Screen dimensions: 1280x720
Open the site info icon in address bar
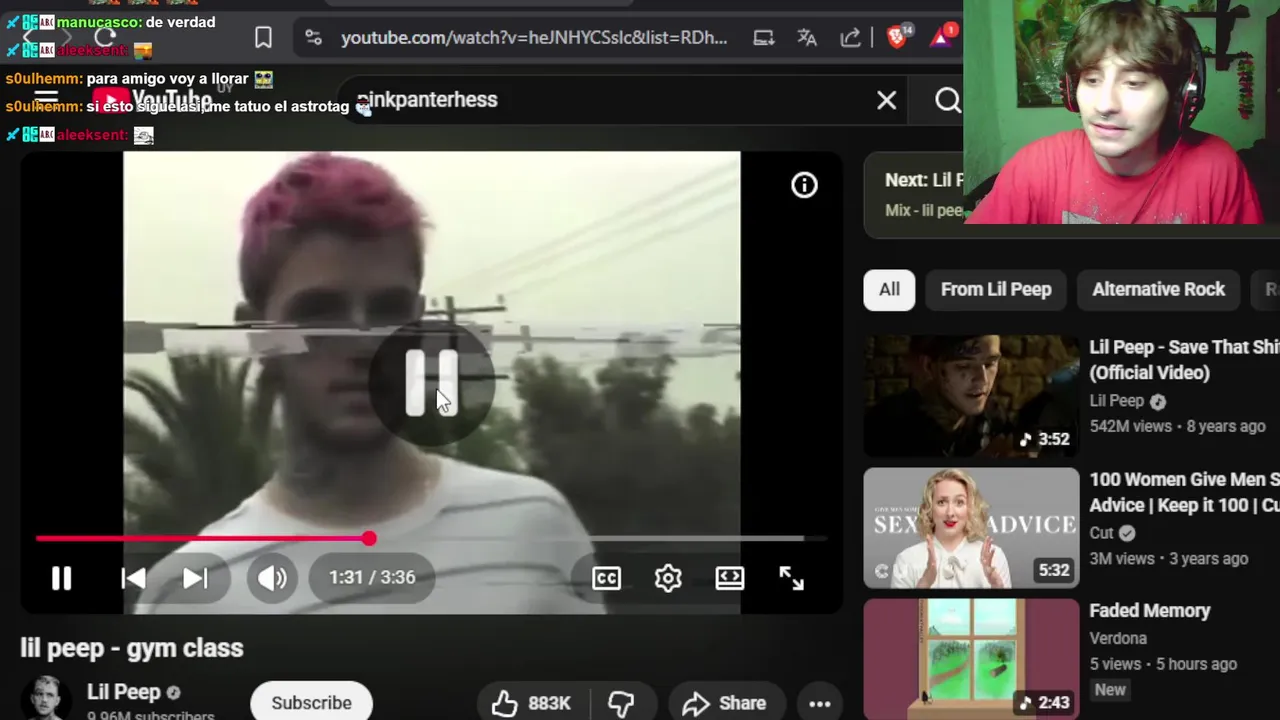tap(314, 38)
